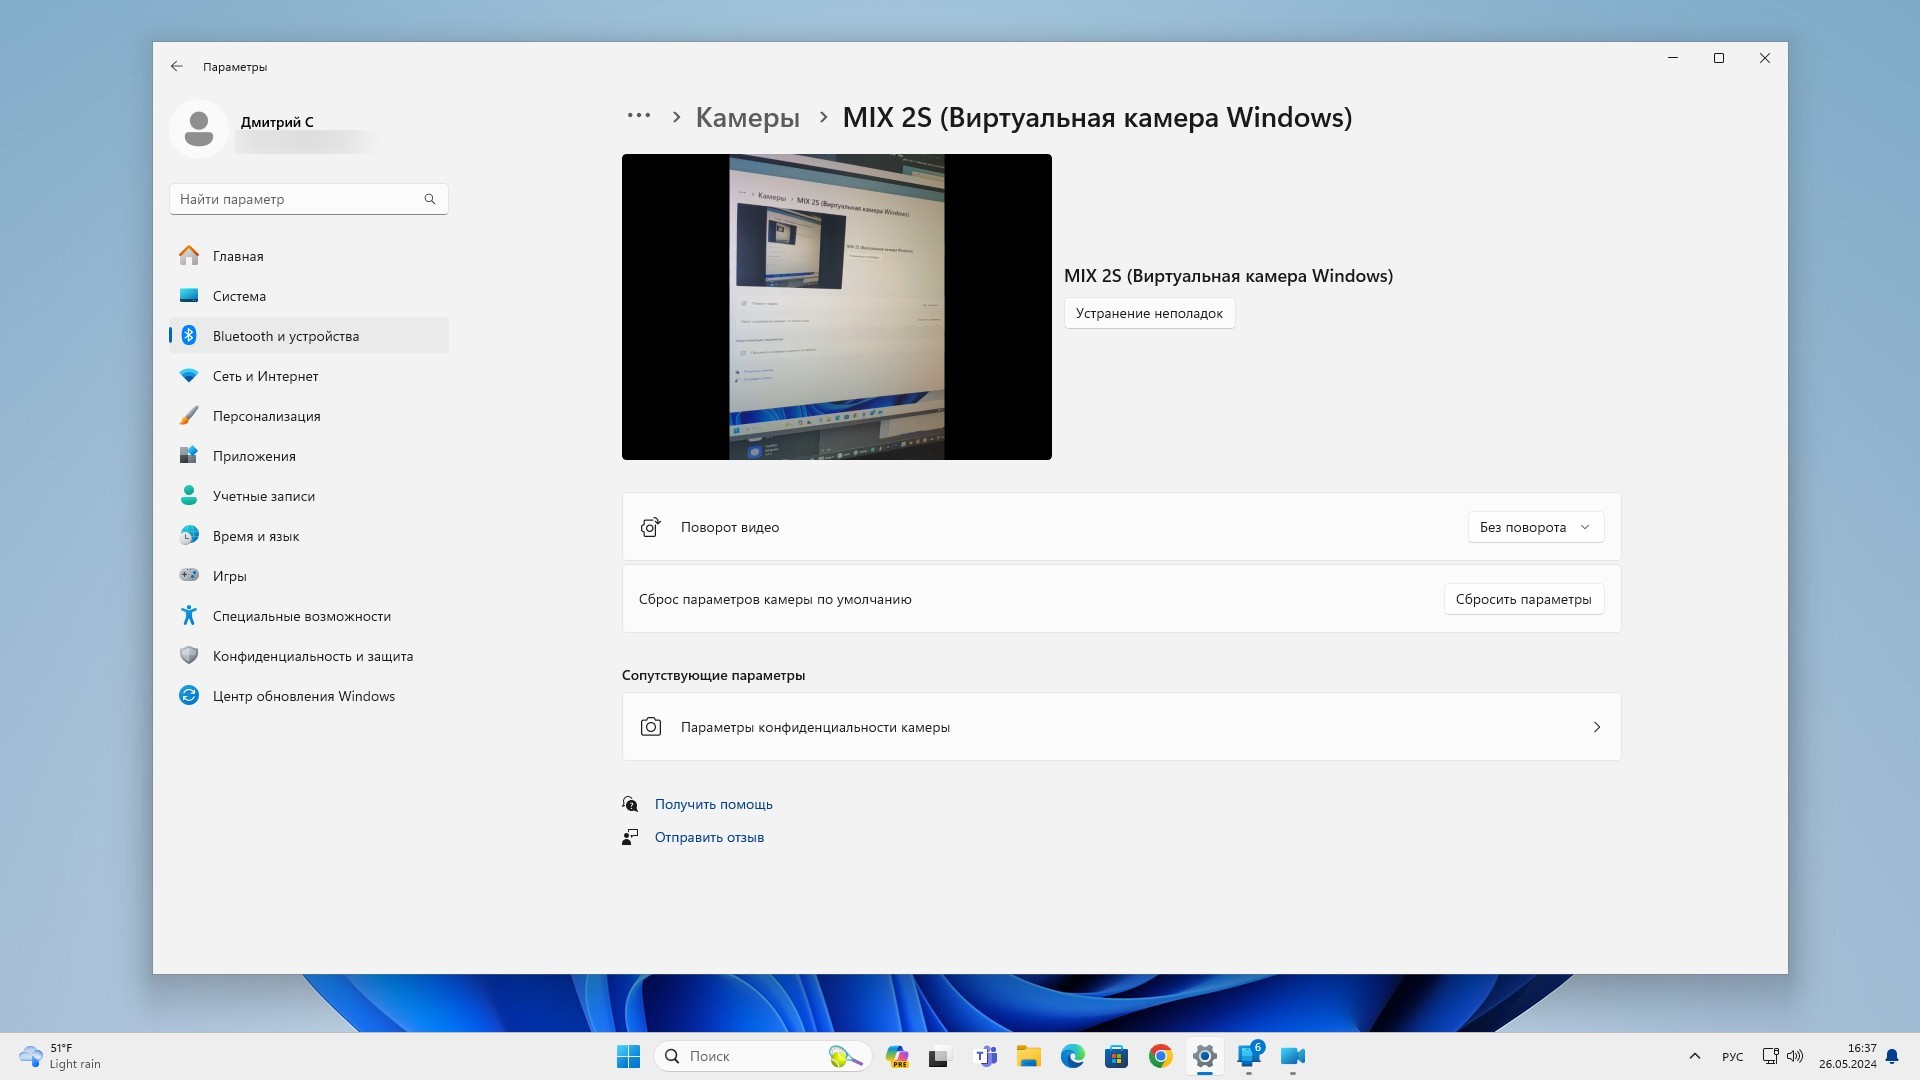The height and width of the screenshot is (1080, 1920).
Task: Expand the breadcrumb ellipsis menu
Action: pyautogui.click(x=639, y=116)
